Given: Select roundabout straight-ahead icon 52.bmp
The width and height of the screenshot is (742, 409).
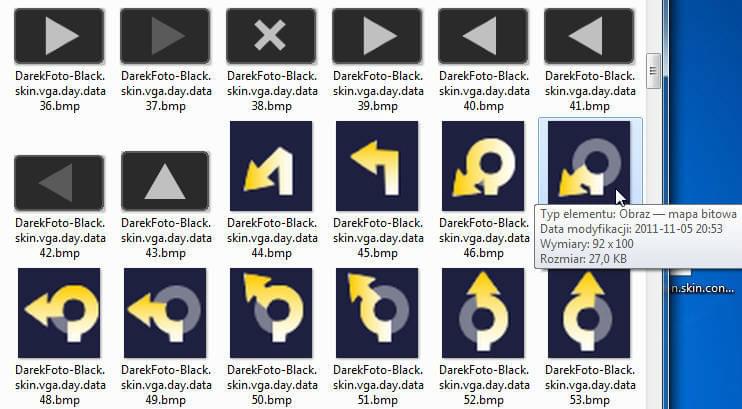Looking at the screenshot, I should pyautogui.click(x=483, y=313).
